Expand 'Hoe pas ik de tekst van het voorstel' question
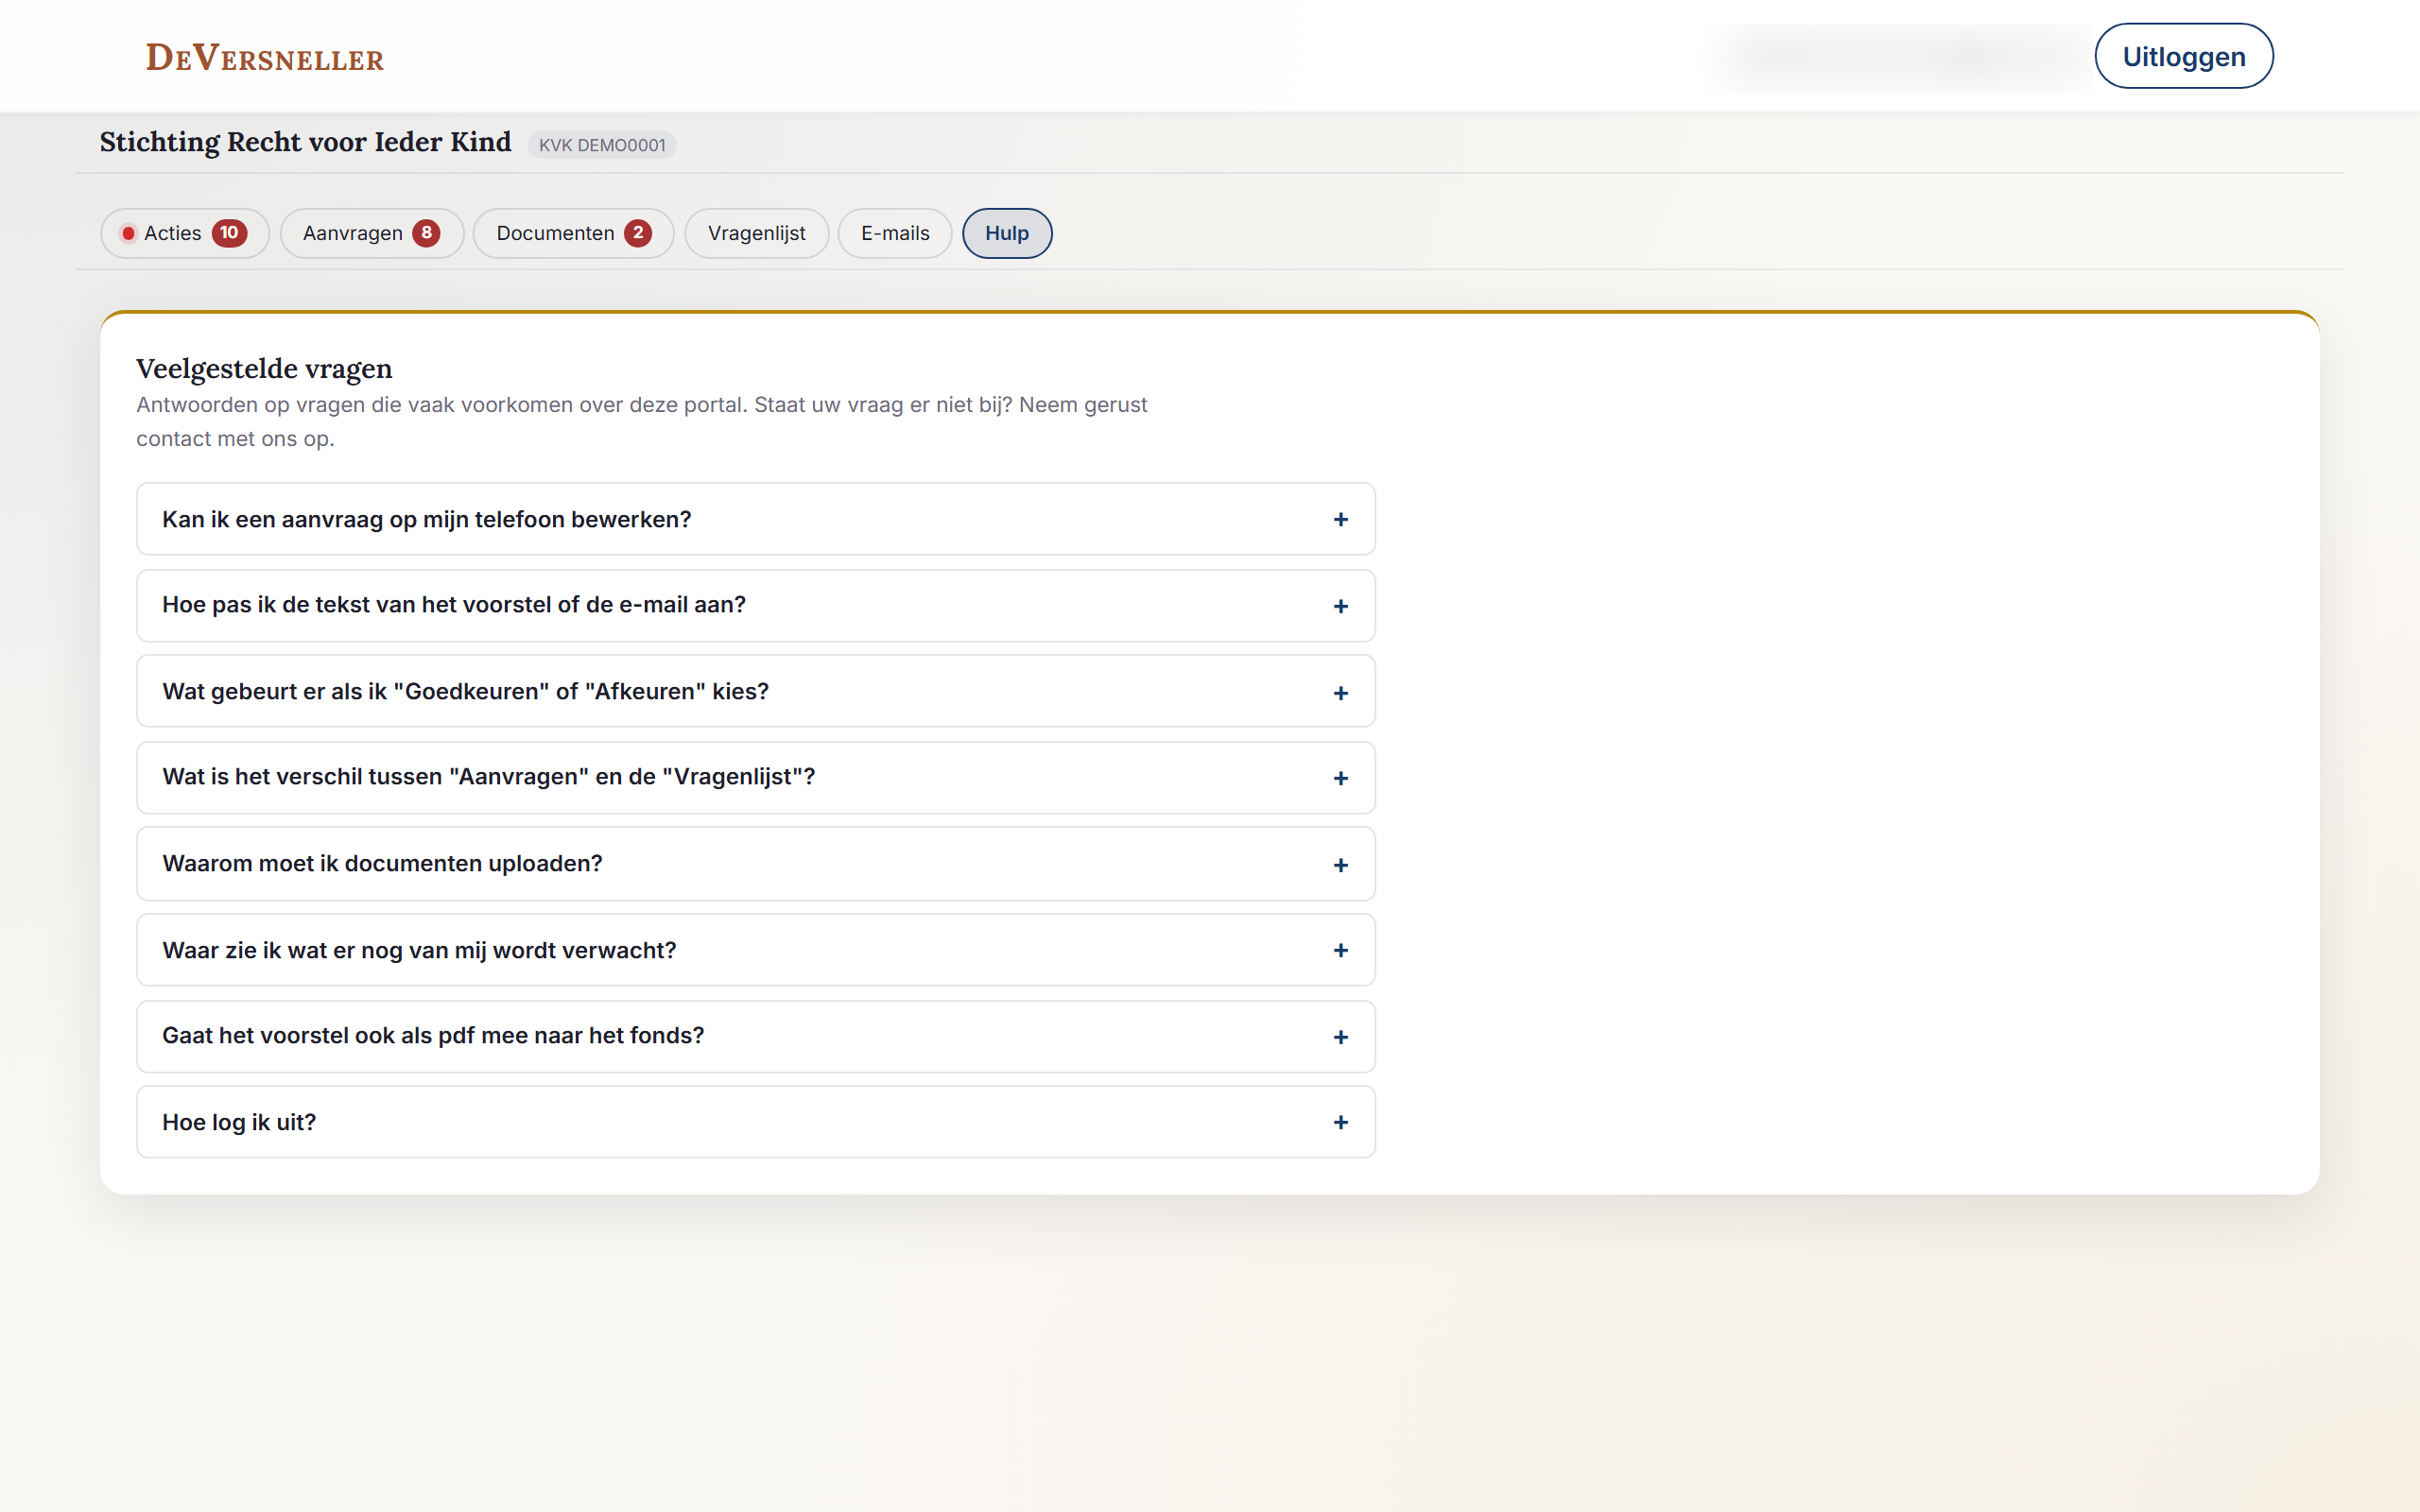The image size is (2420, 1512). coord(756,605)
